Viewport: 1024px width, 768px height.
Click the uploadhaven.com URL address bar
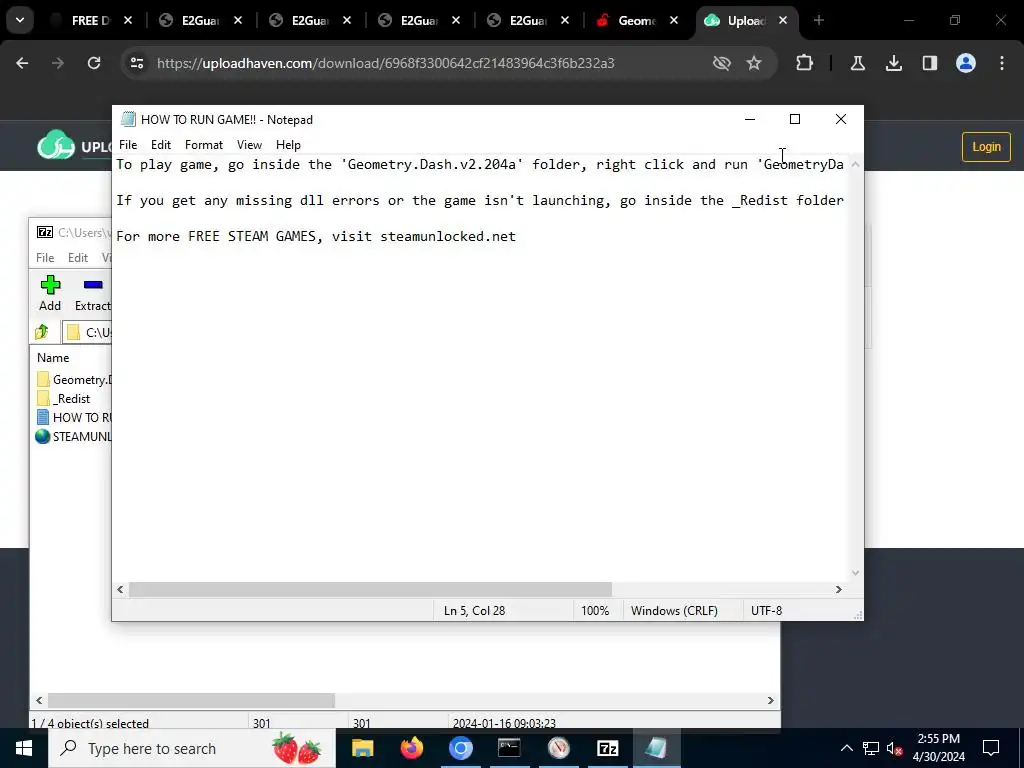[385, 63]
